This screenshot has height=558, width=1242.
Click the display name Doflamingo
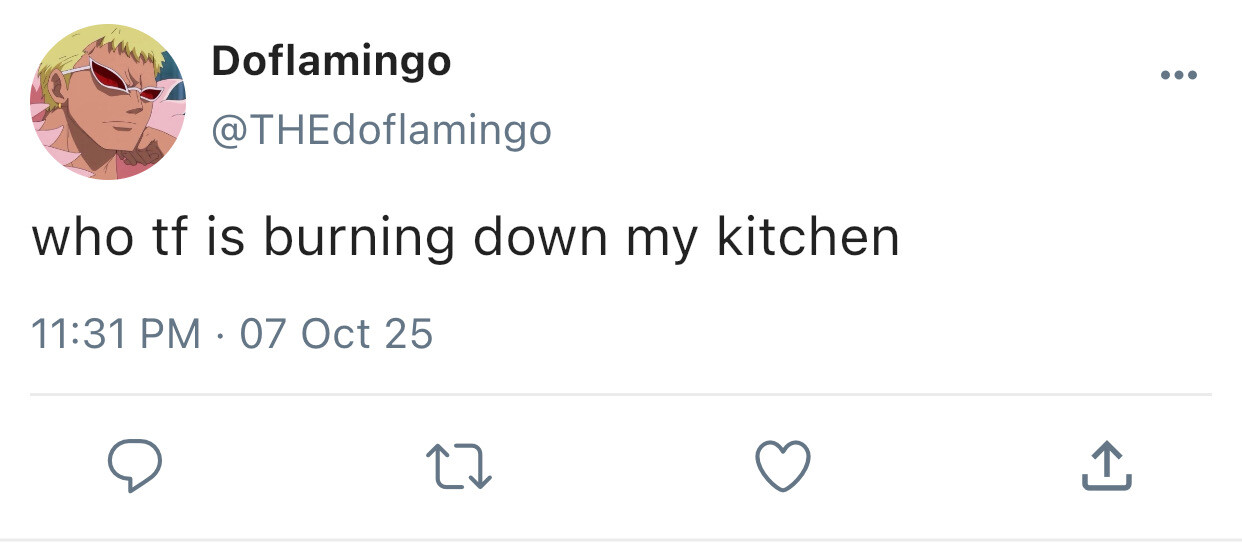click(x=331, y=63)
